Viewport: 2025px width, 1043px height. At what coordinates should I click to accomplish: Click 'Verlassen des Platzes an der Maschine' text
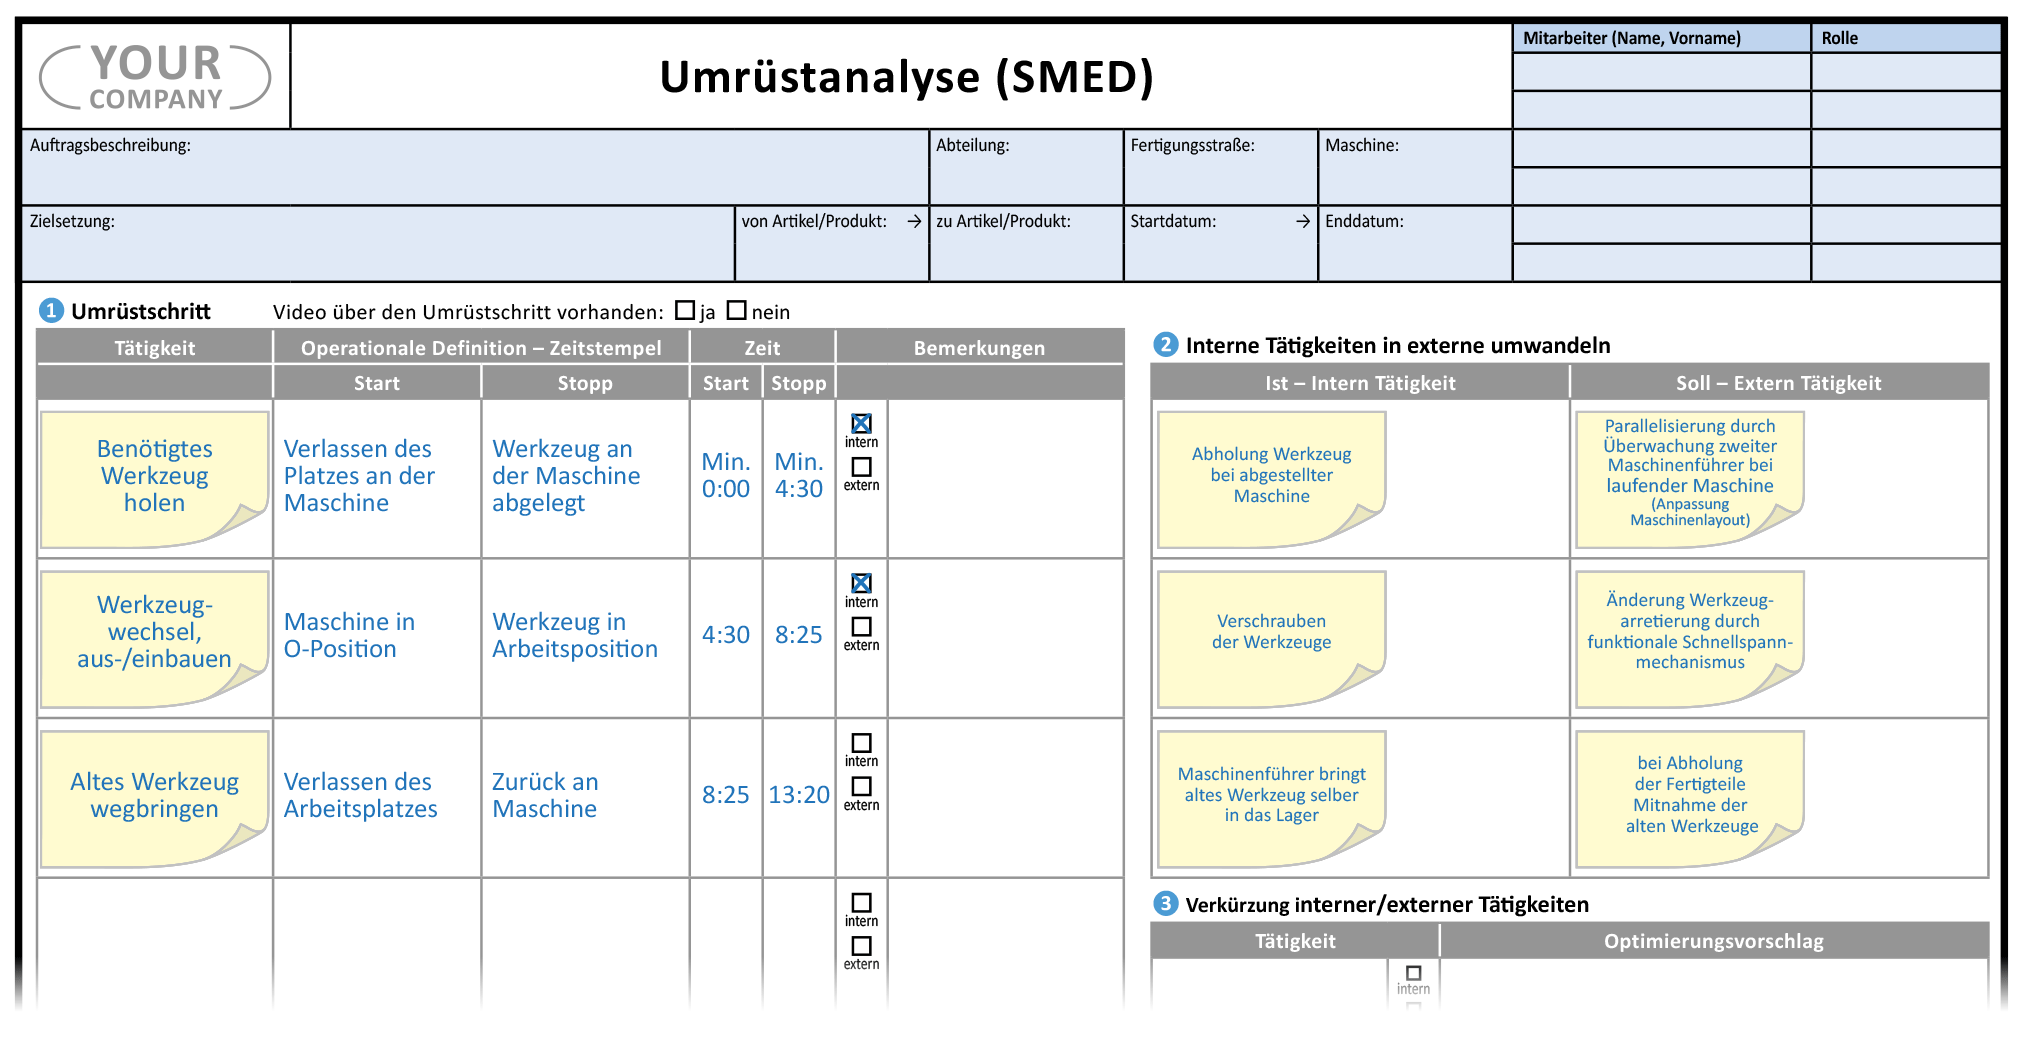pos(359,476)
